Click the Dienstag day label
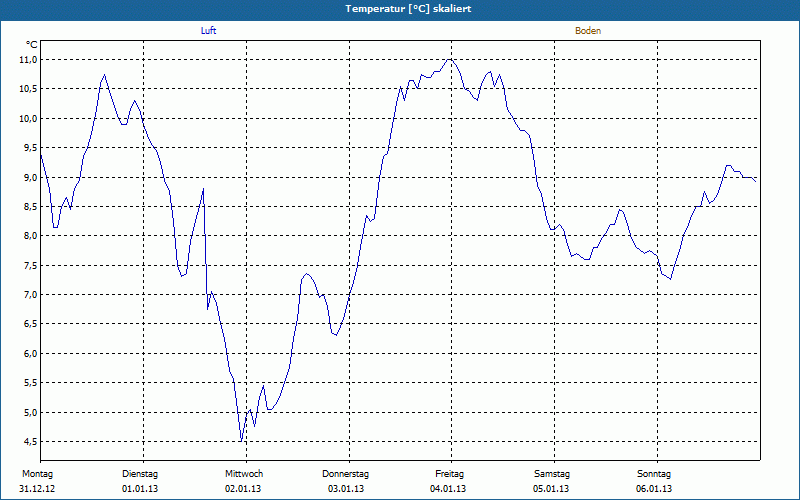Viewport: 800px width, 500px height. click(x=140, y=474)
